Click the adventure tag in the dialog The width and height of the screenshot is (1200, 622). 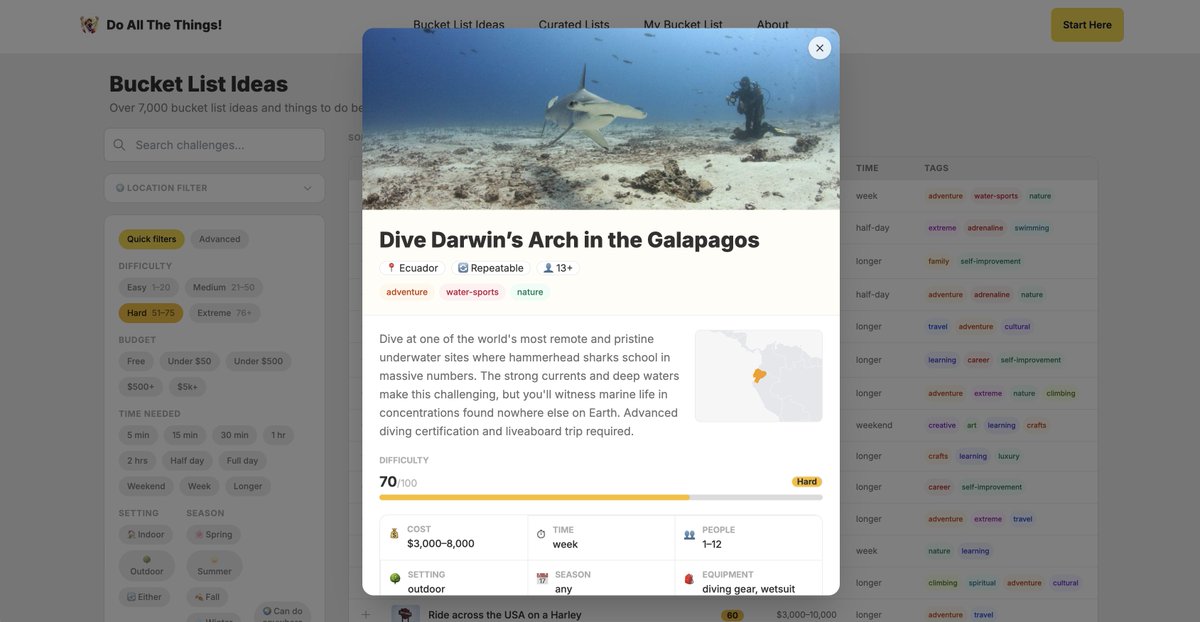pos(407,292)
